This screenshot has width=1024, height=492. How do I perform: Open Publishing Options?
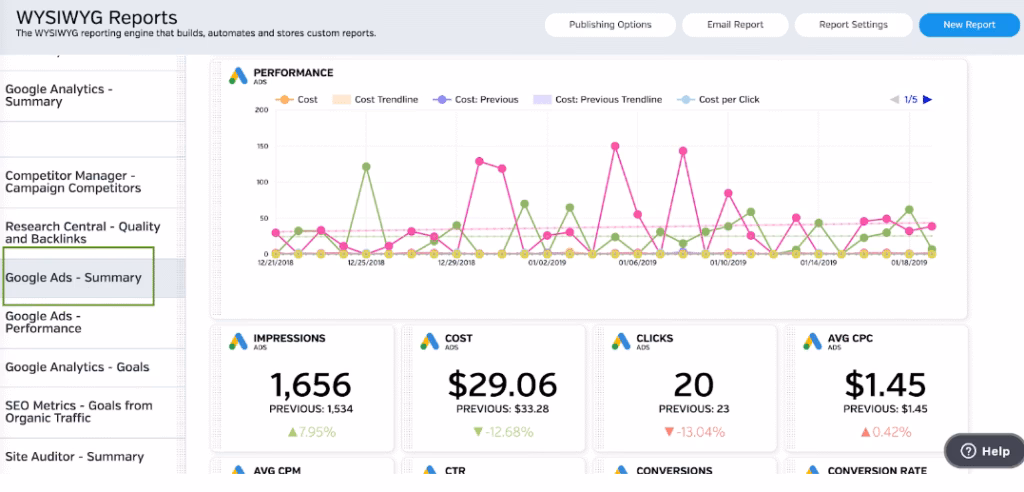coord(609,25)
